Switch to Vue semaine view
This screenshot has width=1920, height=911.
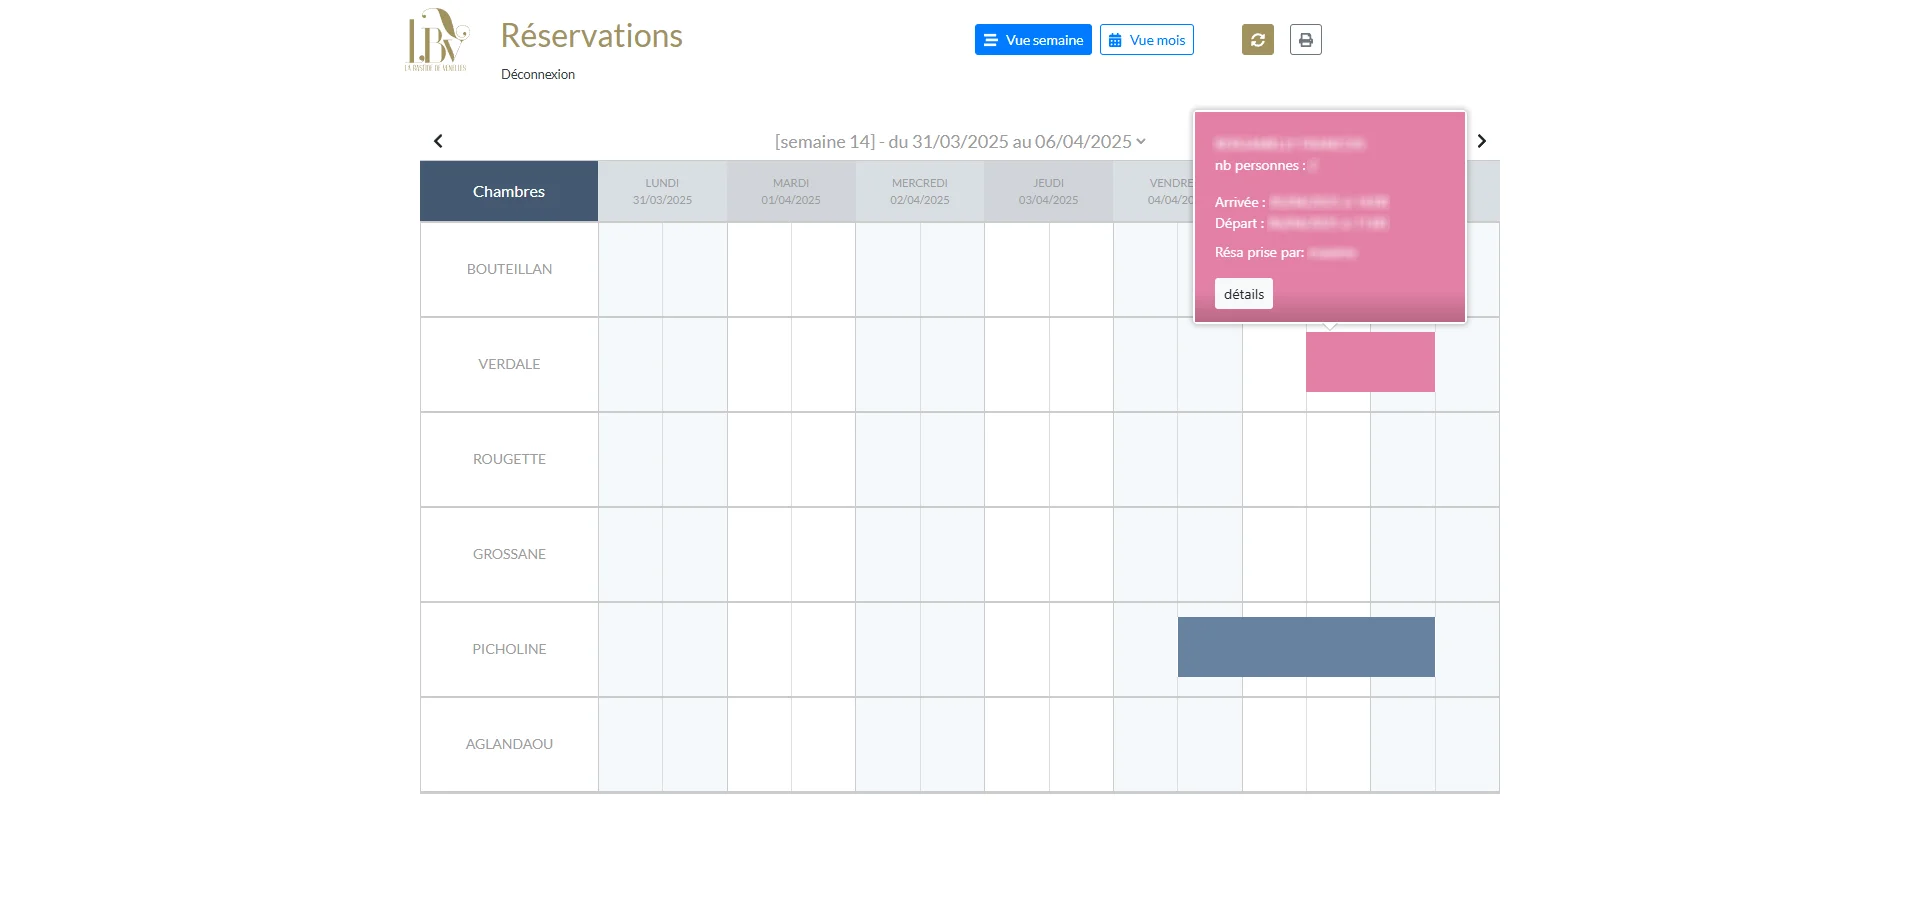tap(1033, 40)
